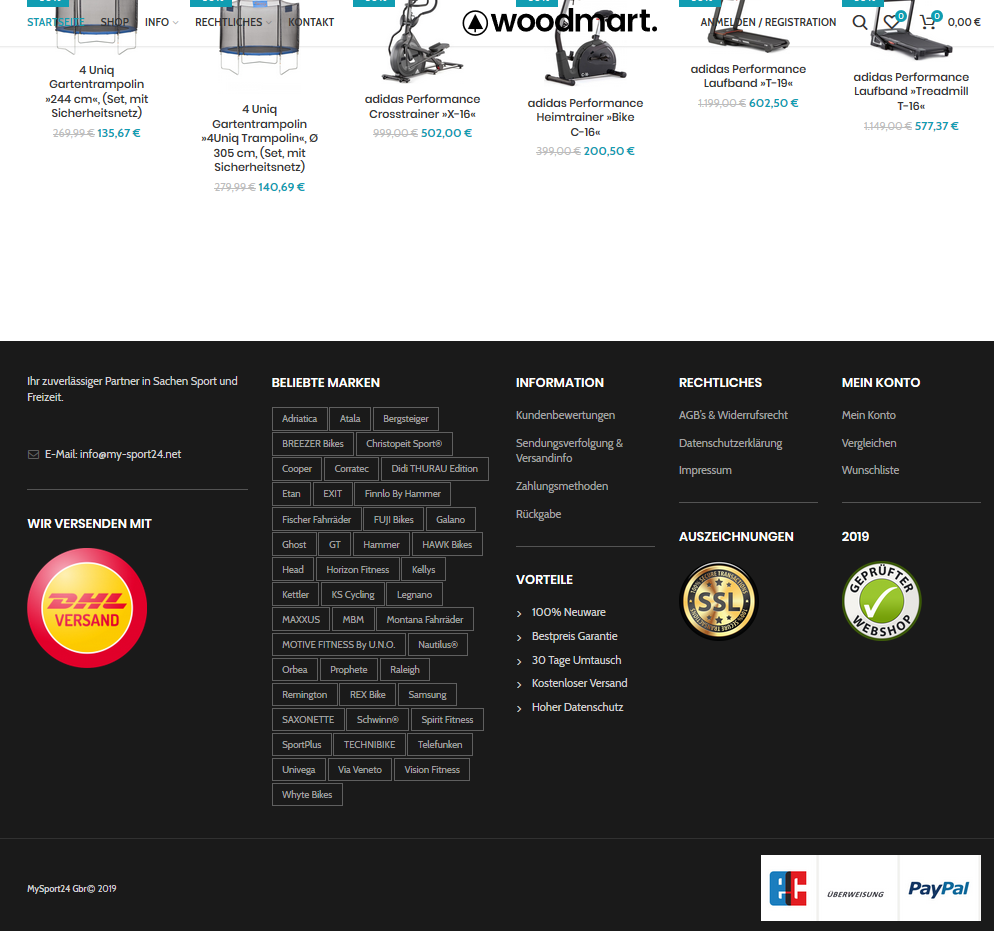This screenshot has width=994, height=931.
Task: Select the MAXXUS brand tag
Action: pyautogui.click(x=301, y=620)
